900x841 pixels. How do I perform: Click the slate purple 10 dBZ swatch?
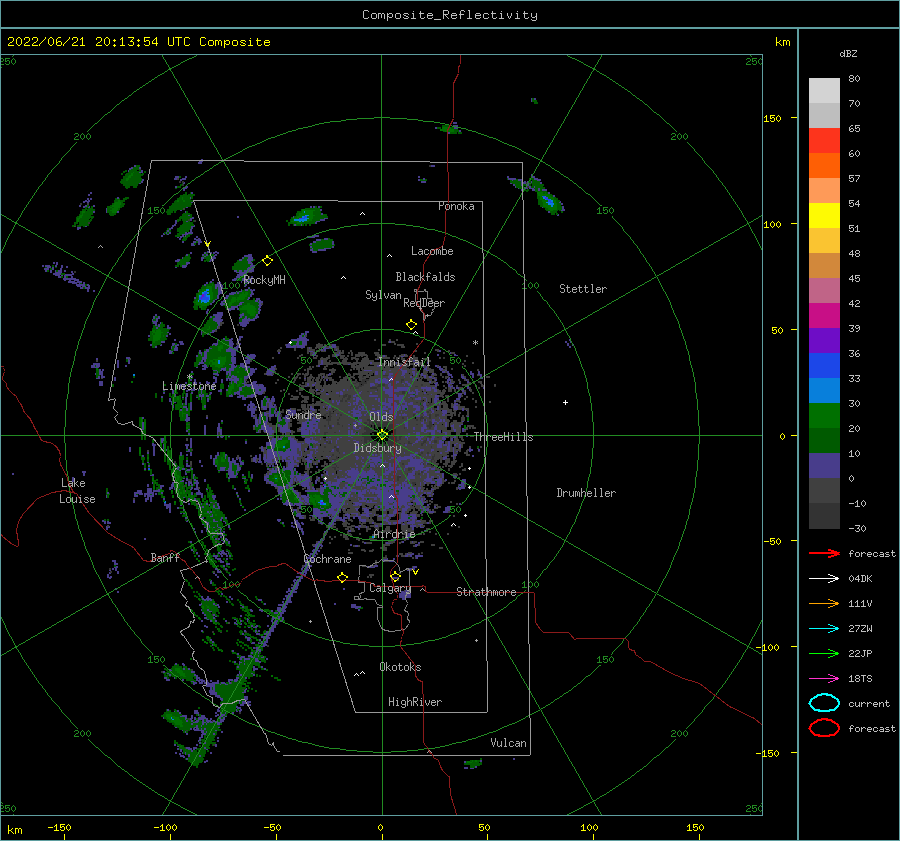click(x=824, y=466)
